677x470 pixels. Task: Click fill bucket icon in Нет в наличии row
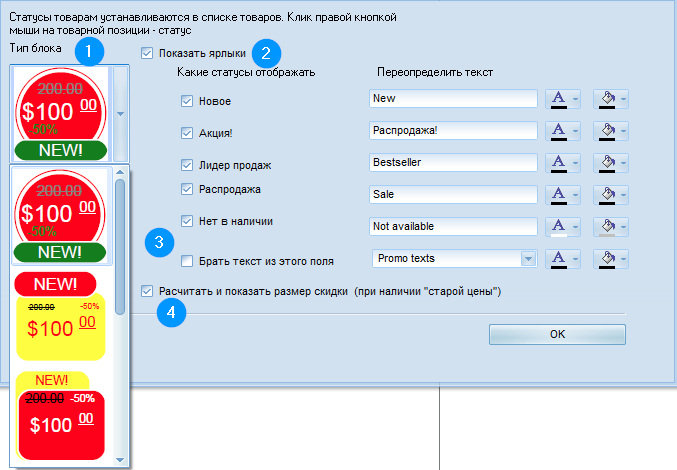607,227
